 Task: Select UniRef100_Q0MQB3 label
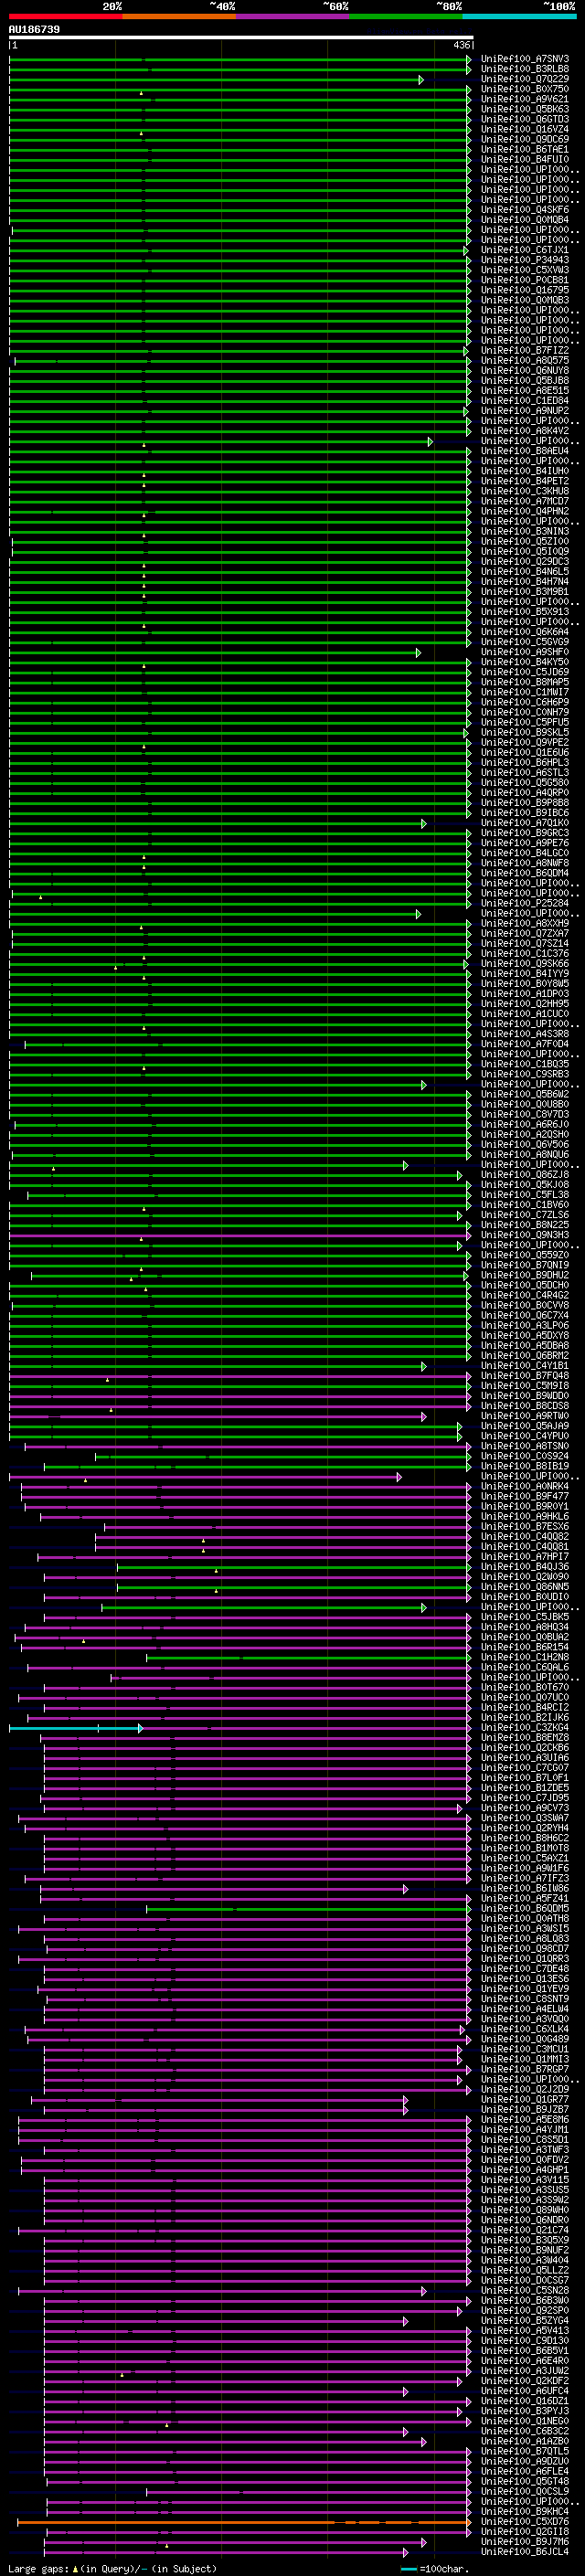[525, 300]
